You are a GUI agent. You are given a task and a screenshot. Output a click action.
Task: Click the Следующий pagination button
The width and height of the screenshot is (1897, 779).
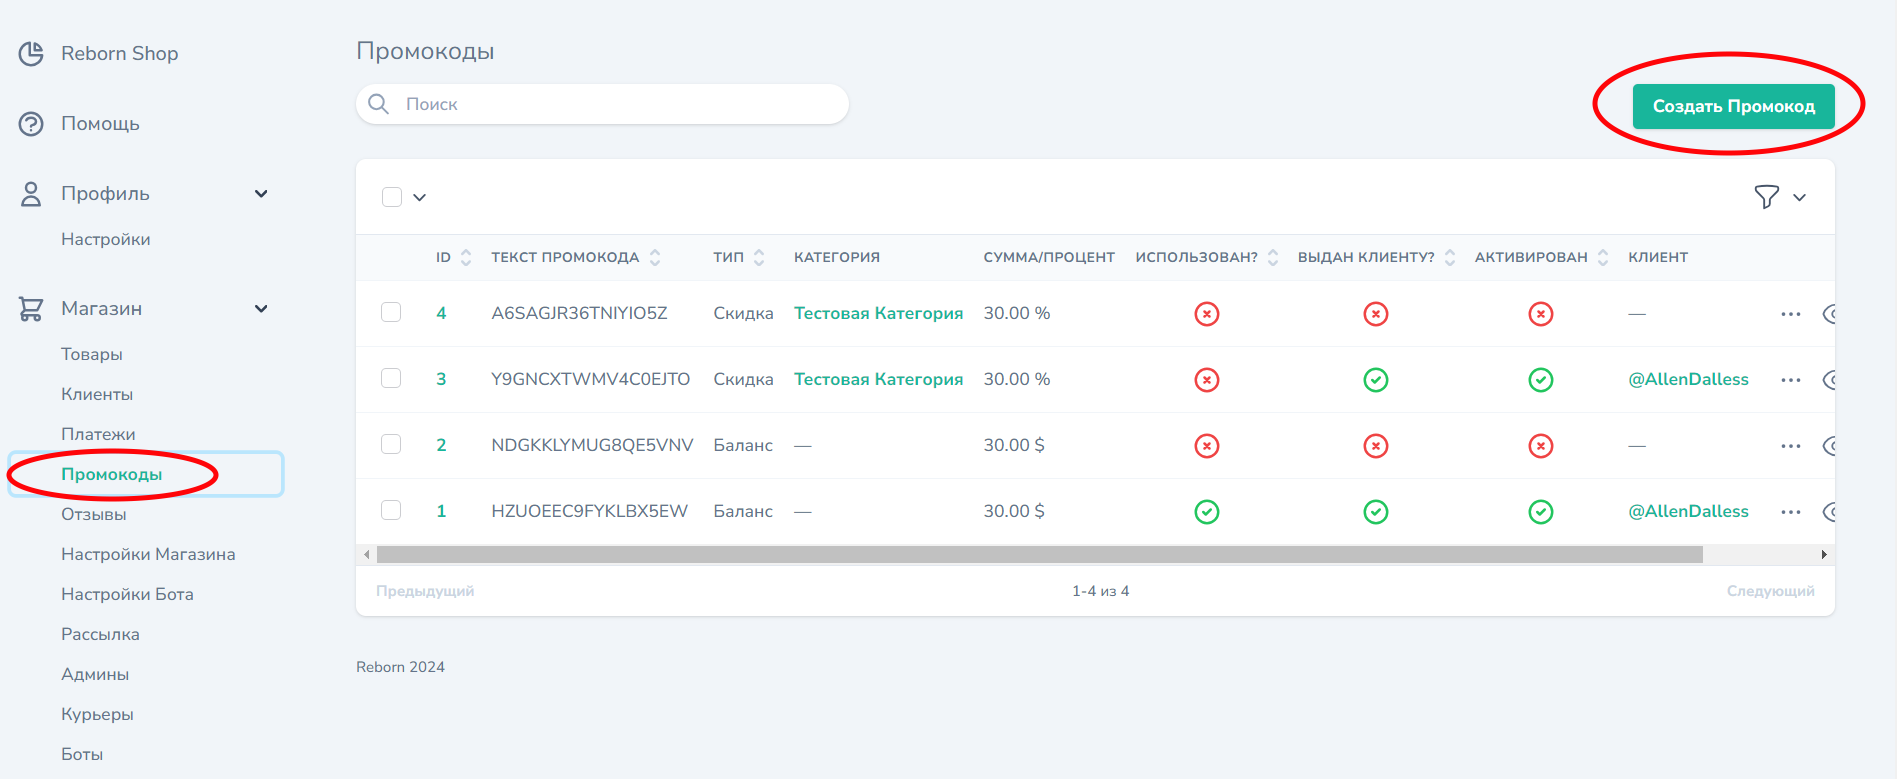point(1770,591)
